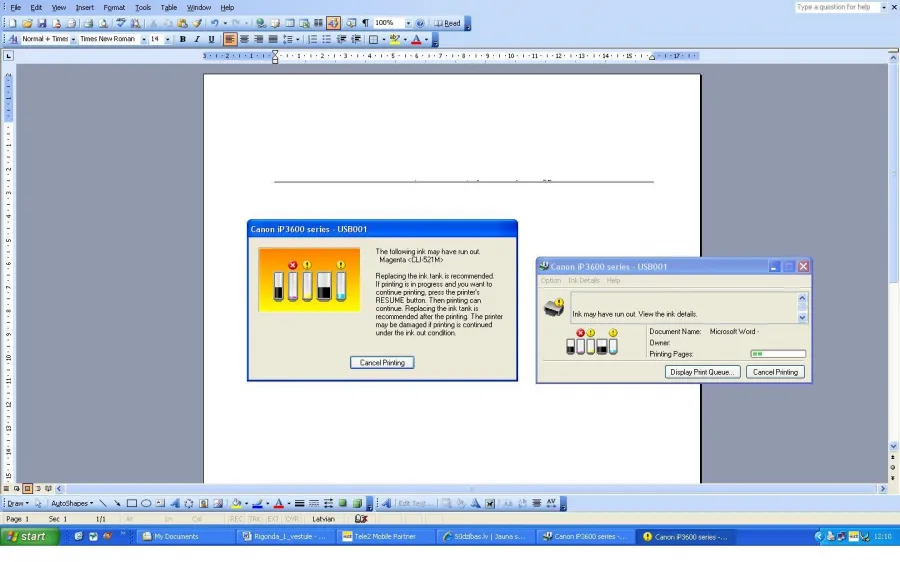Image resolution: width=900 pixels, height=562 pixels.
Task: Apply red font color in Formatting toolbar
Action: click(417, 39)
